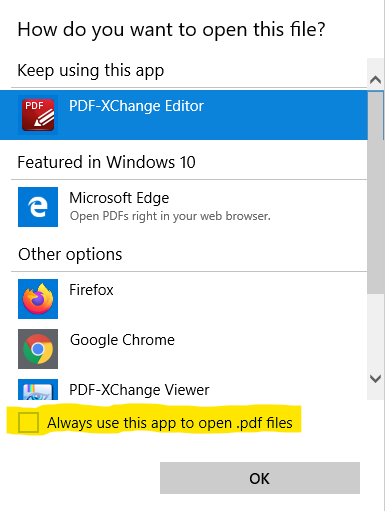
Task: Click 'Open PDFs right in your web browser' text
Action: (170, 216)
